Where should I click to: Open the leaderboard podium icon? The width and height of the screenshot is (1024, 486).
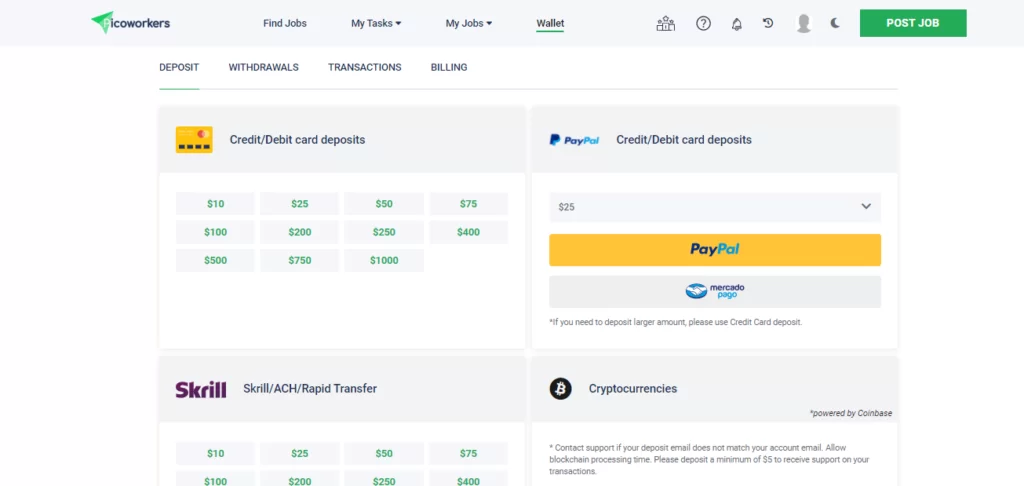coord(665,24)
